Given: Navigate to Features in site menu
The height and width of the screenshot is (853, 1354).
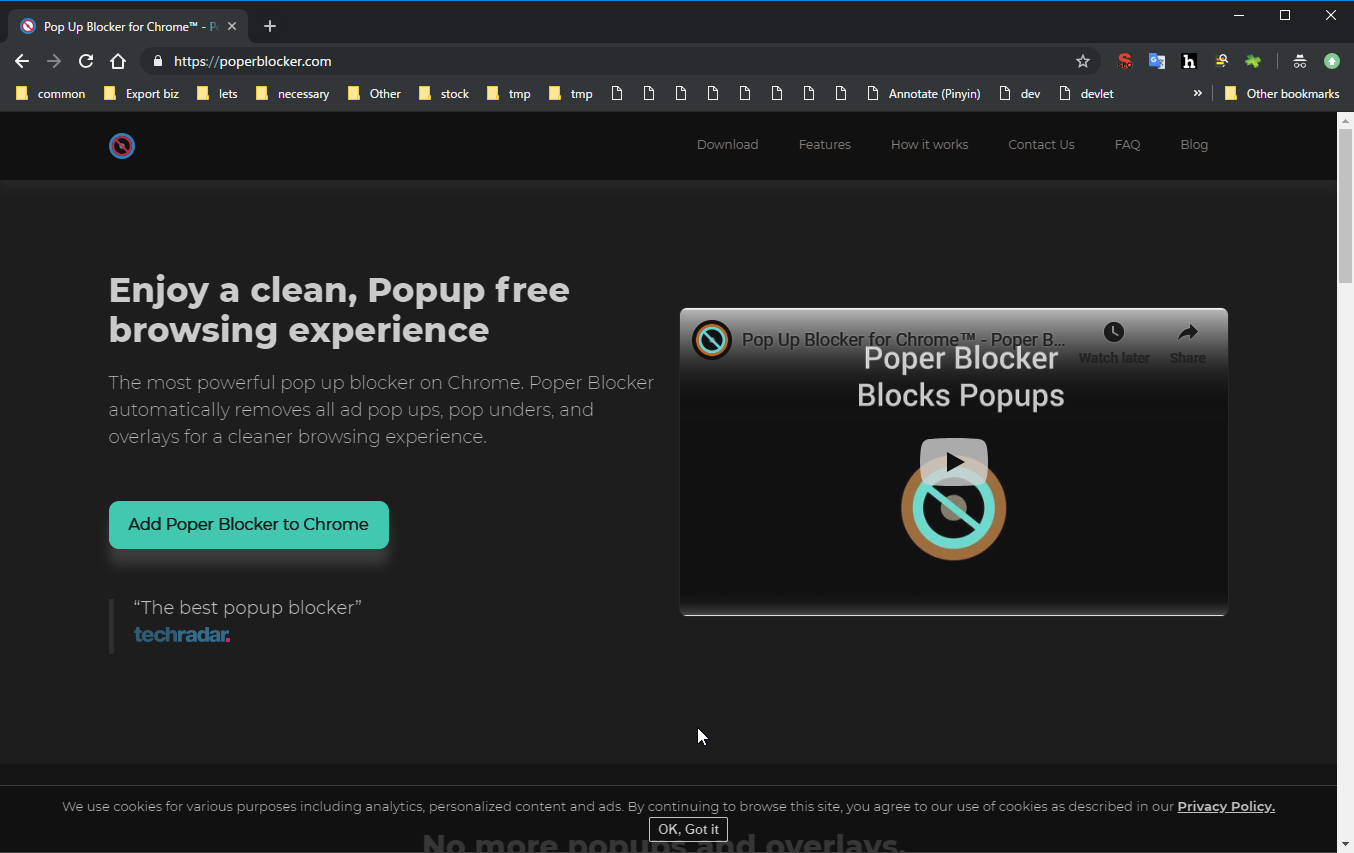Looking at the screenshot, I should pos(824,145).
